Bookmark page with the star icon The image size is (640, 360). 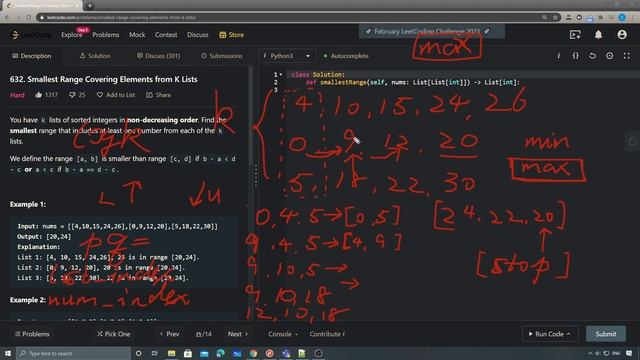click(556, 18)
